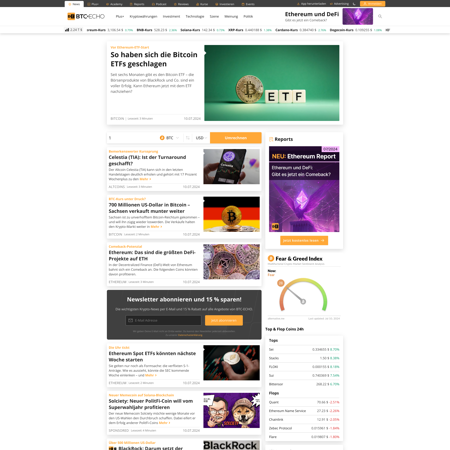Click the E-Mail-Adresse newsletter input
Image resolution: width=450 pixels, height=450 pixels.
163,320
